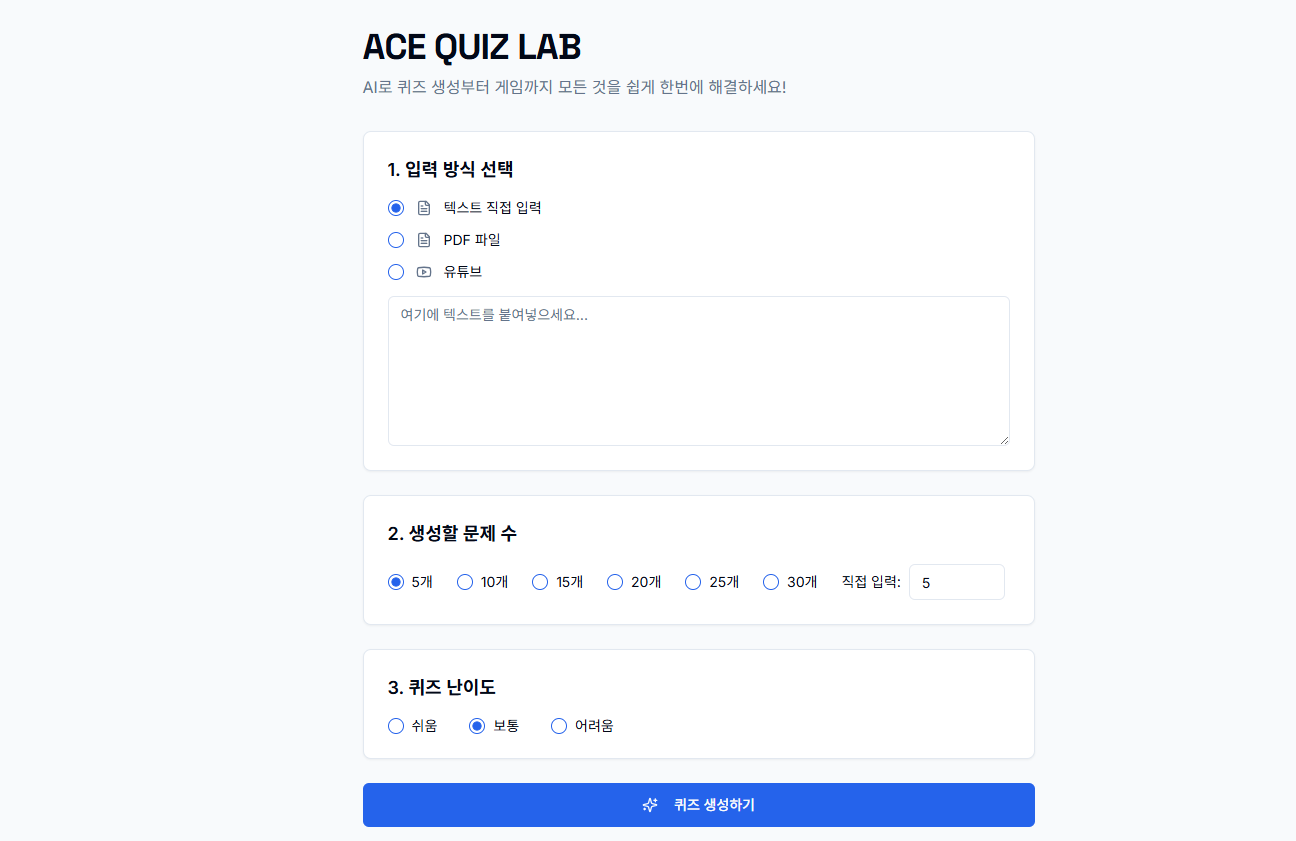Viewport: 1296px width, 841px height.
Task: Select the PDF 파일 input method
Action: click(396, 239)
